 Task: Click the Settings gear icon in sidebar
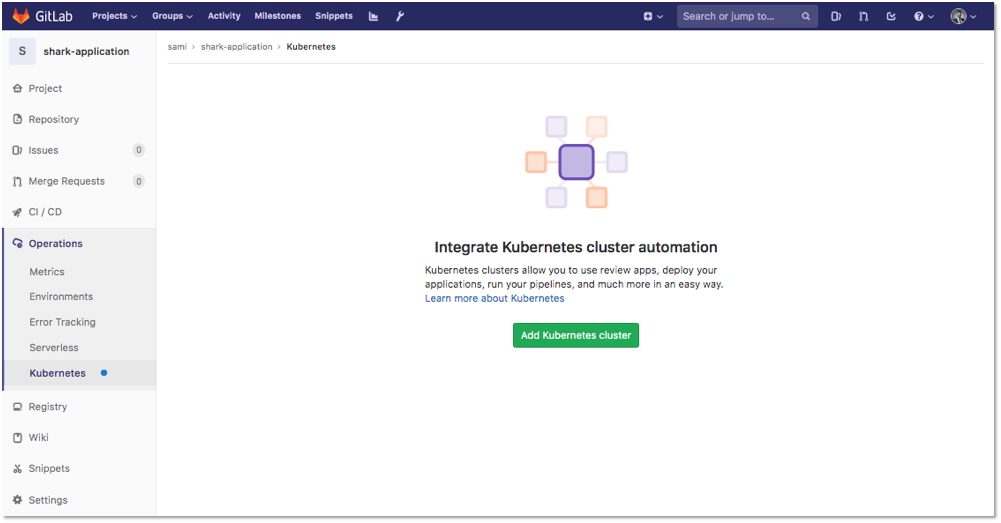tap(17, 500)
